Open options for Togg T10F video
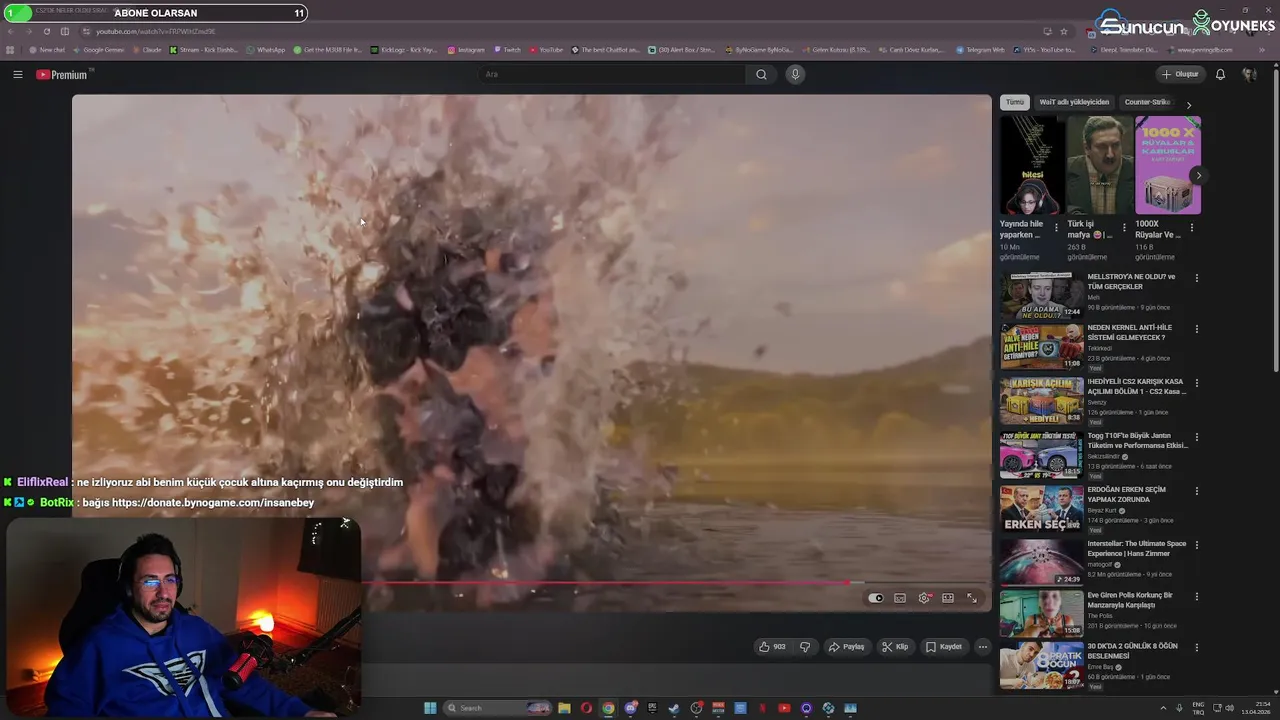This screenshot has width=1280, height=720. pos(1196,437)
